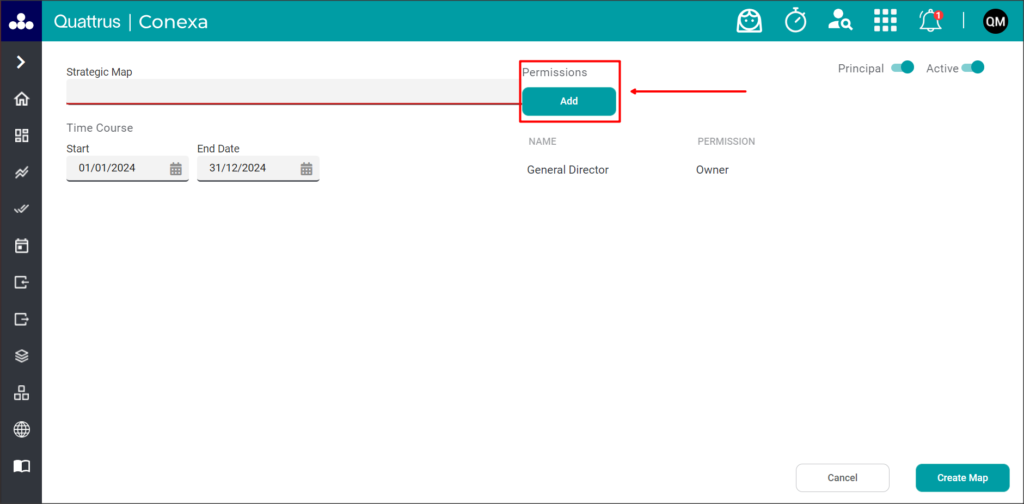
Task: Click the Owner permission value
Action: [x=712, y=170]
